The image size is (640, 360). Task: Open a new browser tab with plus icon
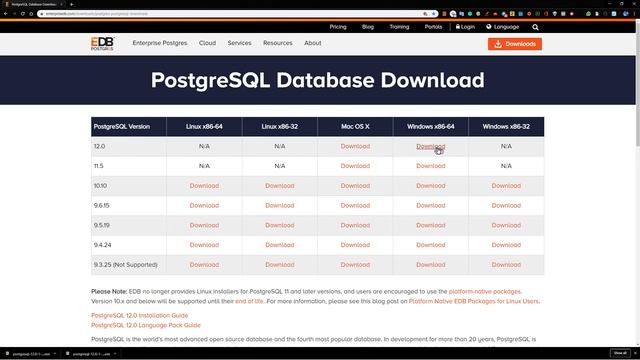coord(71,4)
